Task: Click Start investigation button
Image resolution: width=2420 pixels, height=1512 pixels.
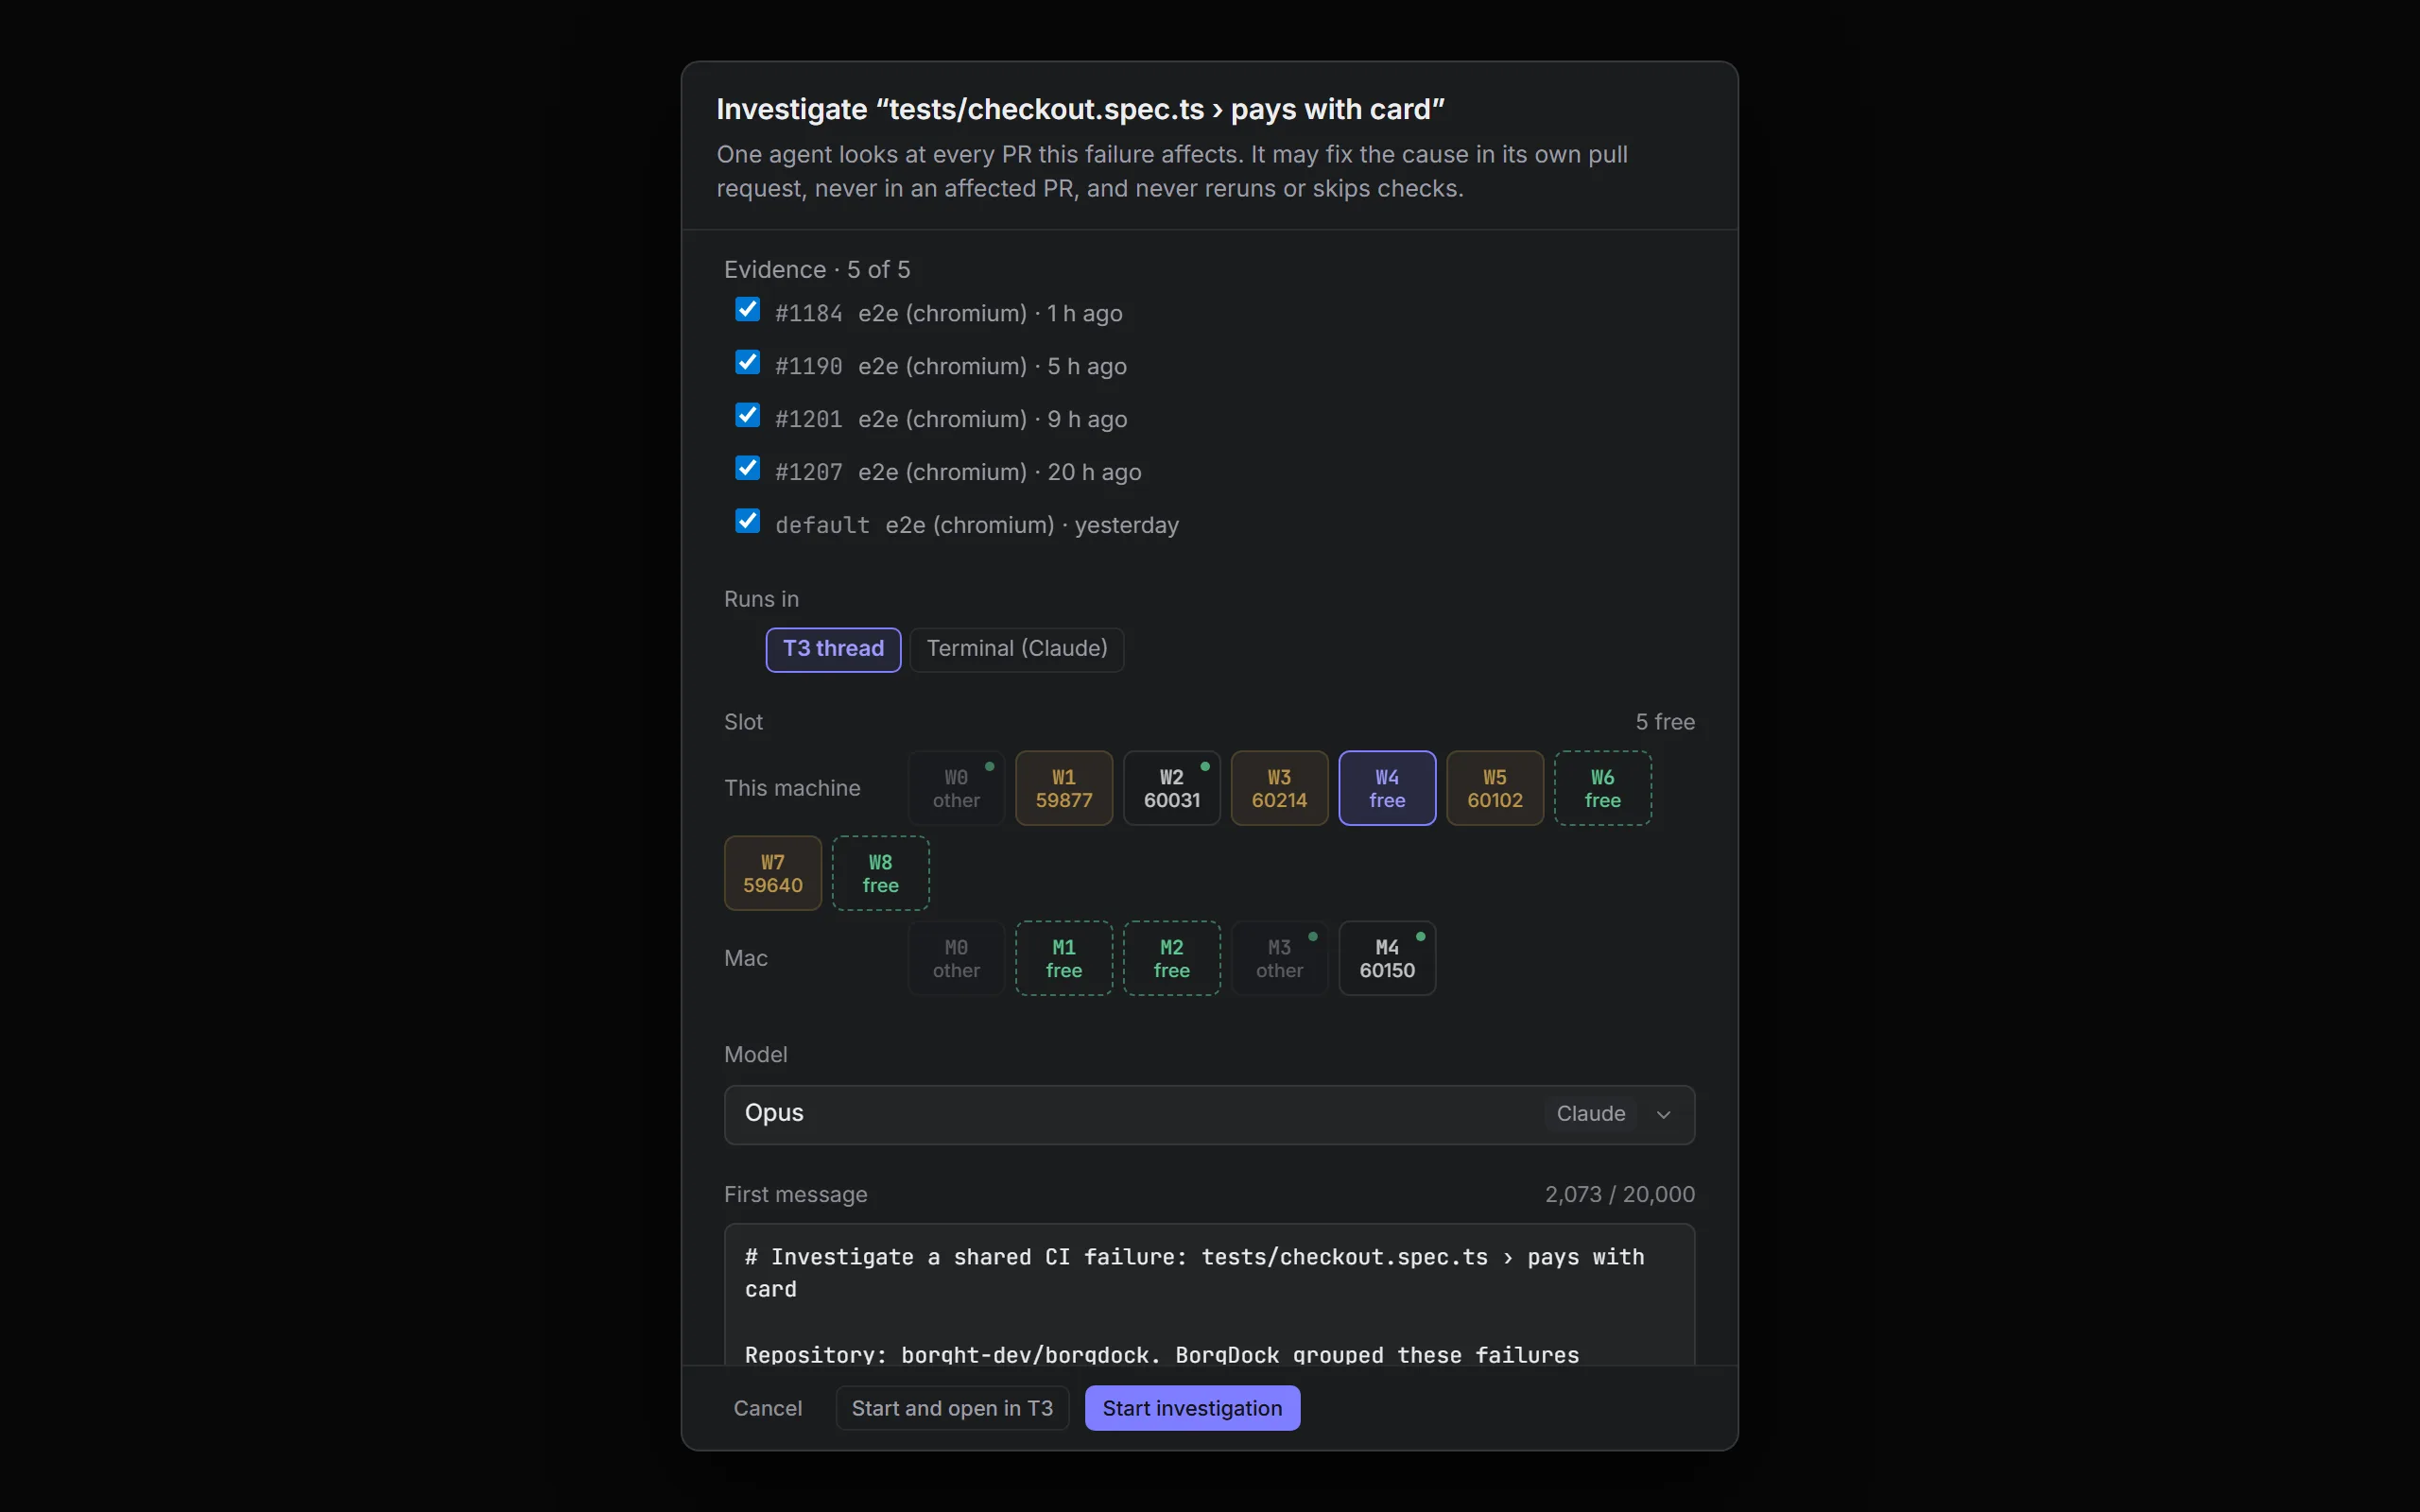Action: [x=1192, y=1408]
